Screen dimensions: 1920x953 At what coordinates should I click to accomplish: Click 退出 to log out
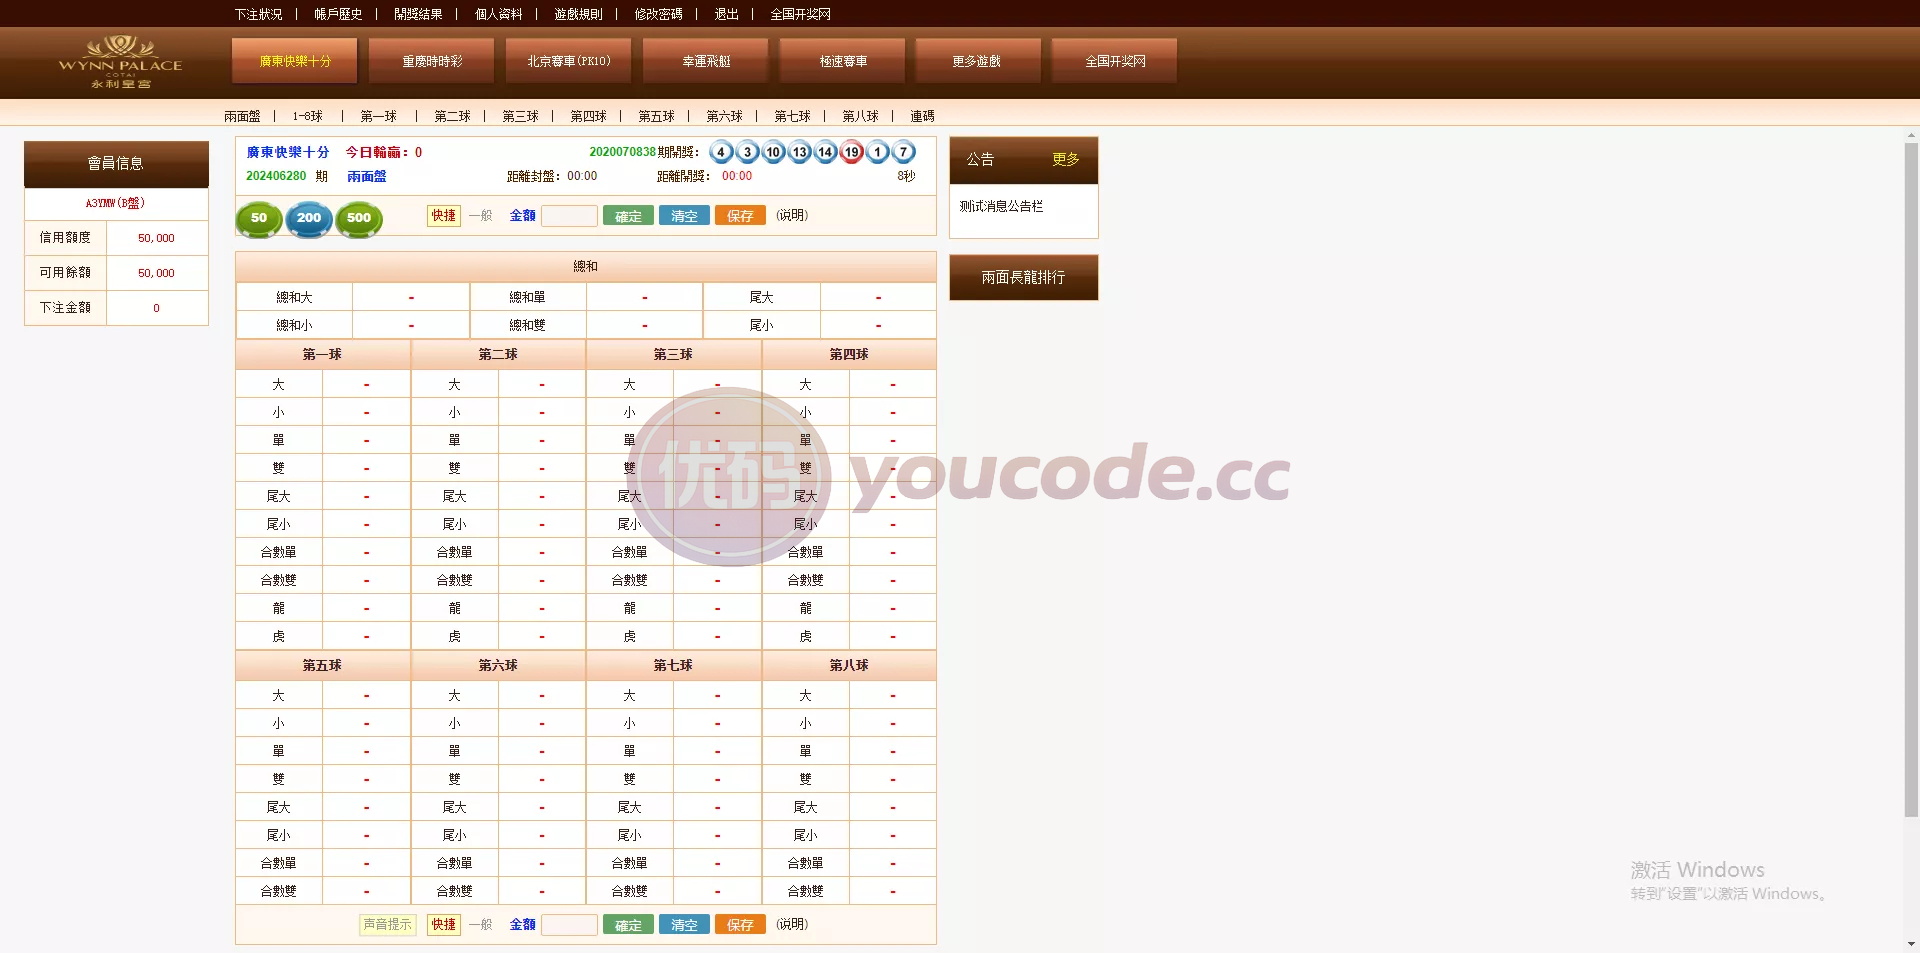pyautogui.click(x=726, y=14)
